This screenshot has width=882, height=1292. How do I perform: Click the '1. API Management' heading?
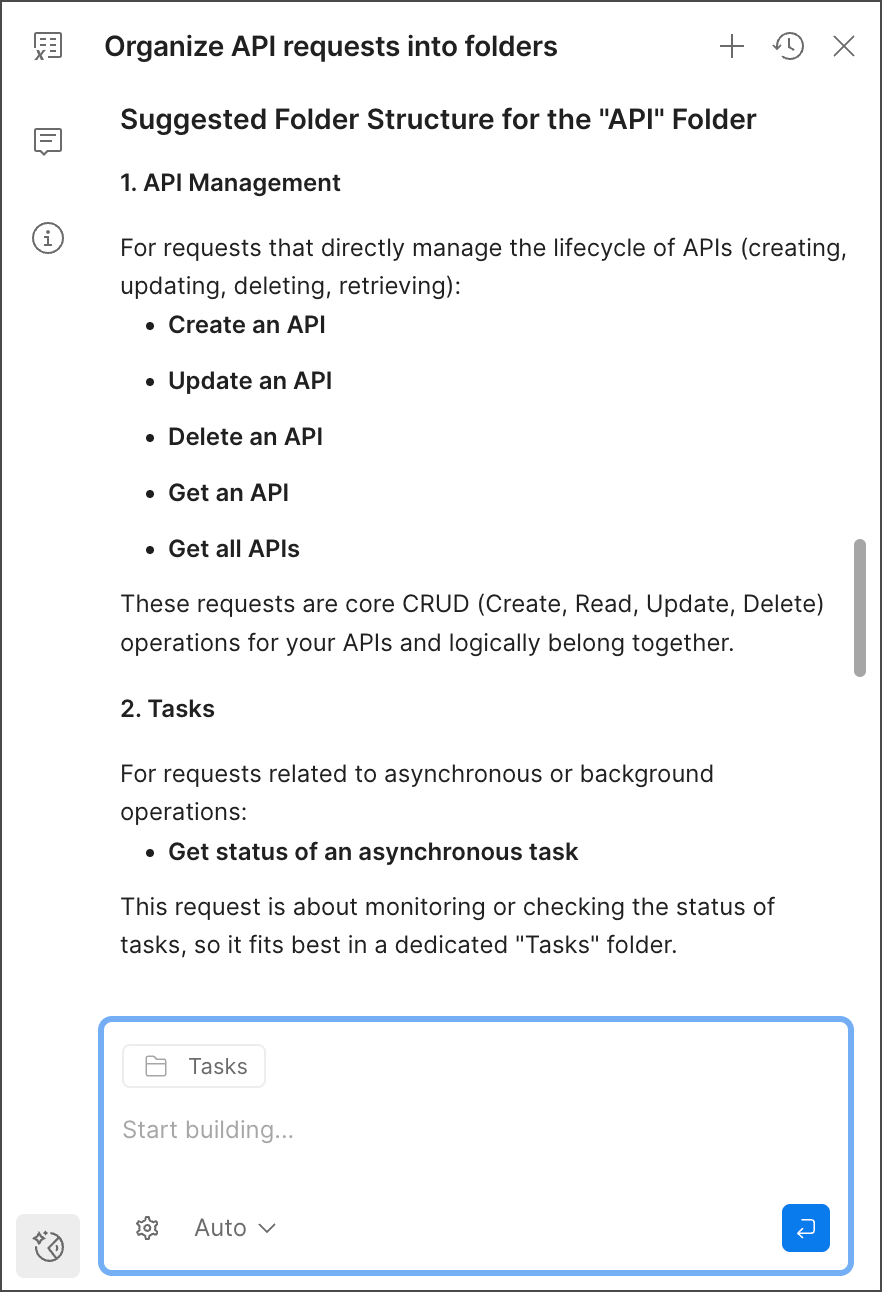pyautogui.click(x=230, y=183)
